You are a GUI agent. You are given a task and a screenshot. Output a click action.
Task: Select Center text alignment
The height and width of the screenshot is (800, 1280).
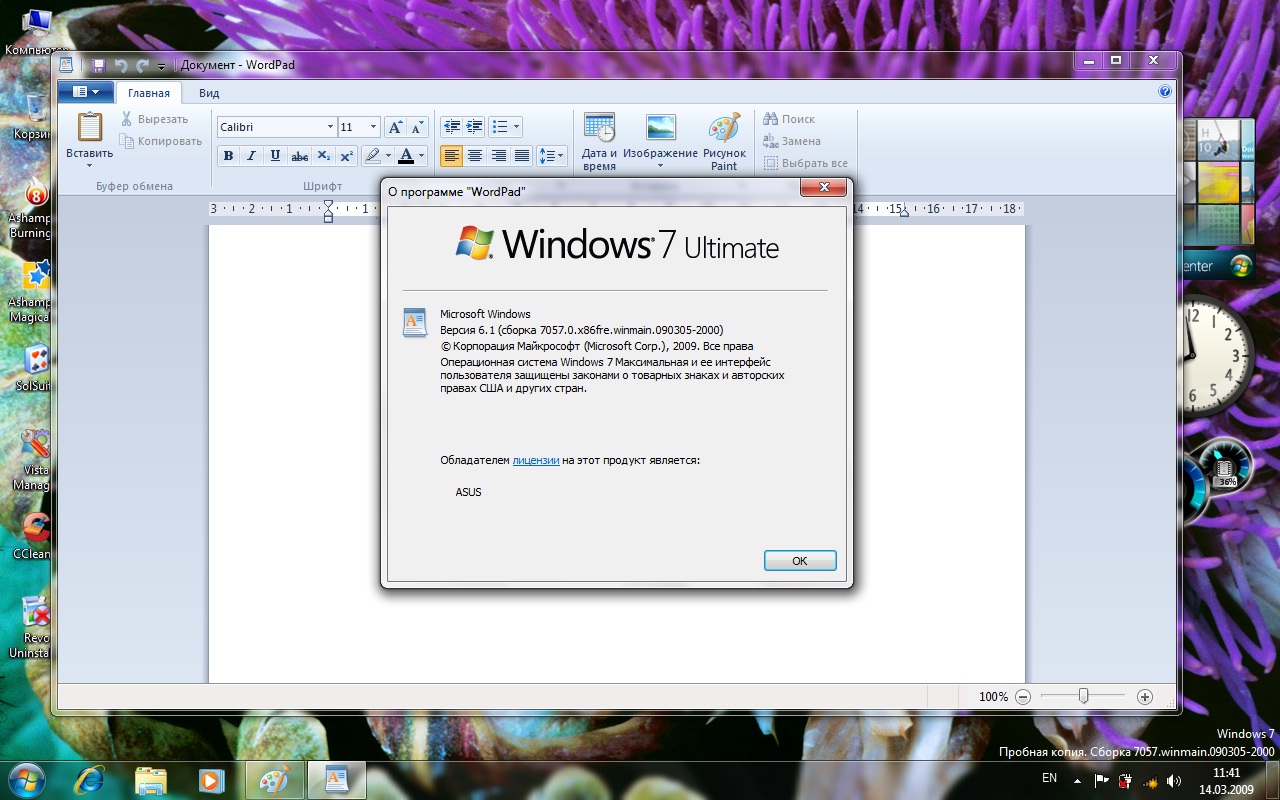coord(475,155)
